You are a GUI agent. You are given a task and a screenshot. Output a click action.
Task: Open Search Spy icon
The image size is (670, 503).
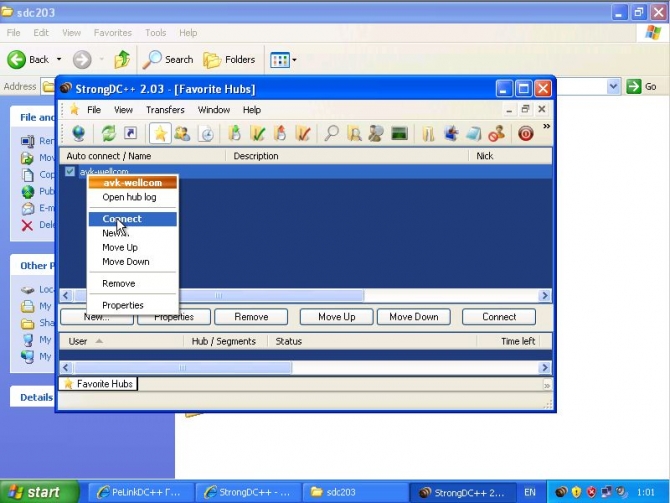click(x=376, y=134)
